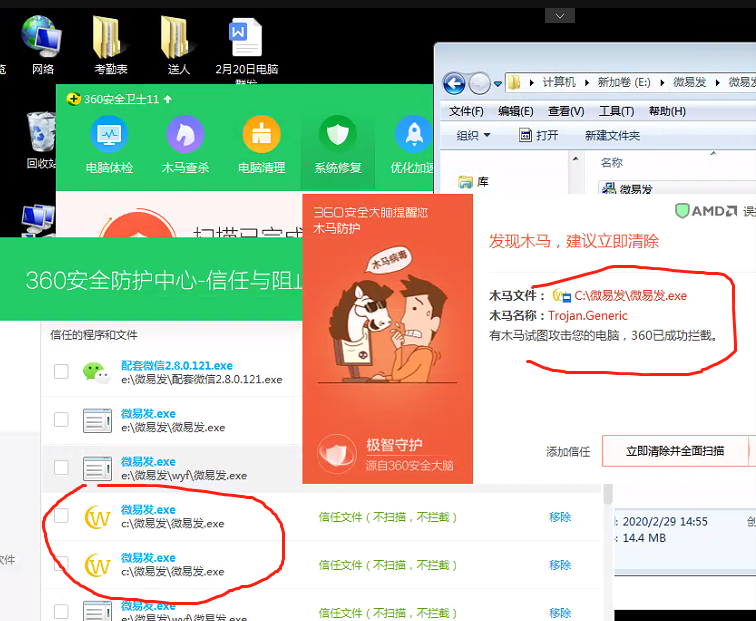Click the chevron dropdown at top of screen
The height and width of the screenshot is (621, 756).
[x=560, y=16]
